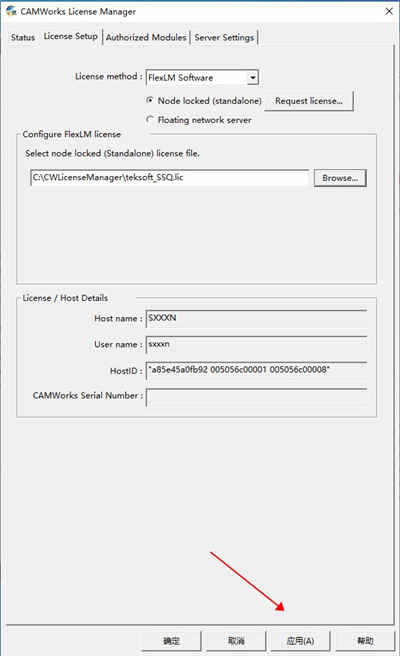Click the Request license... button
Screen dimensions: 400x656
pos(309,101)
